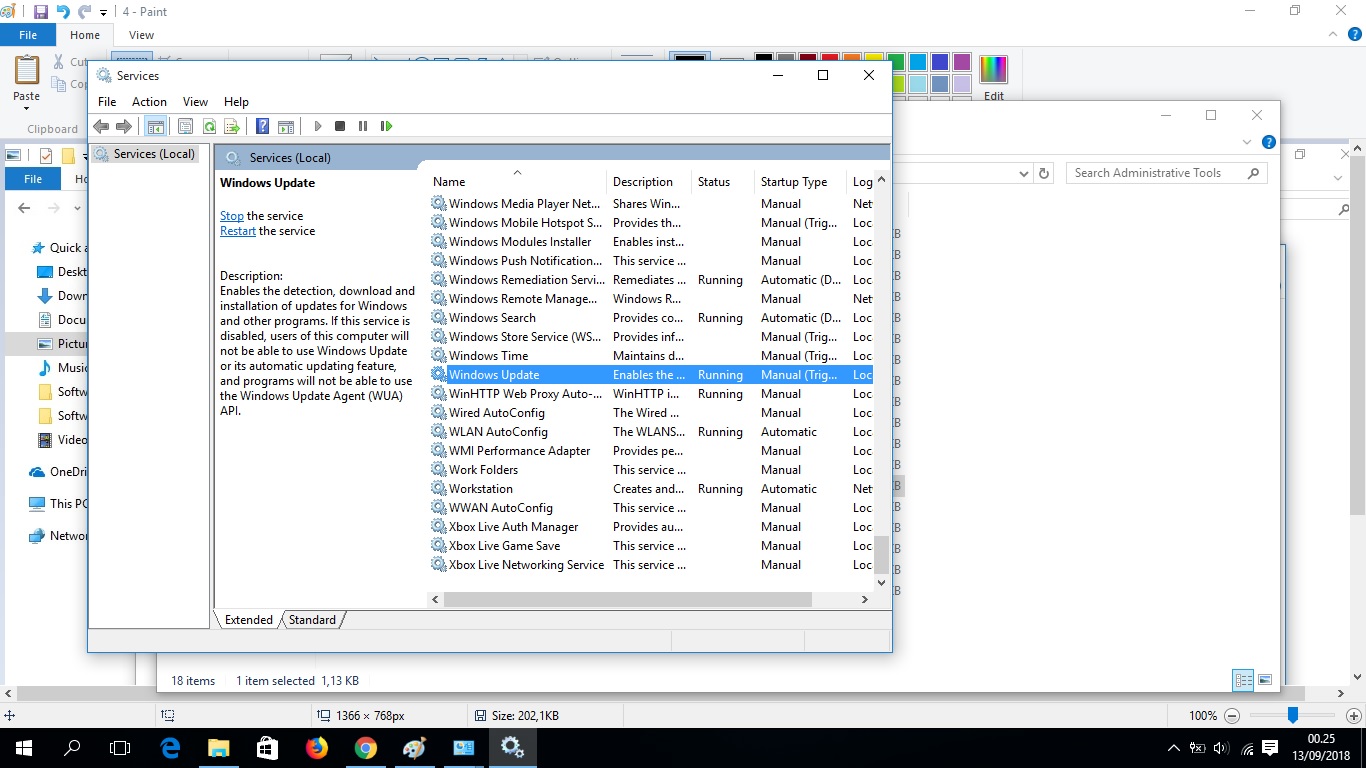Image resolution: width=1366 pixels, height=768 pixels.
Task: Pick the purple color swatch in Paint
Action: [x=962, y=62]
